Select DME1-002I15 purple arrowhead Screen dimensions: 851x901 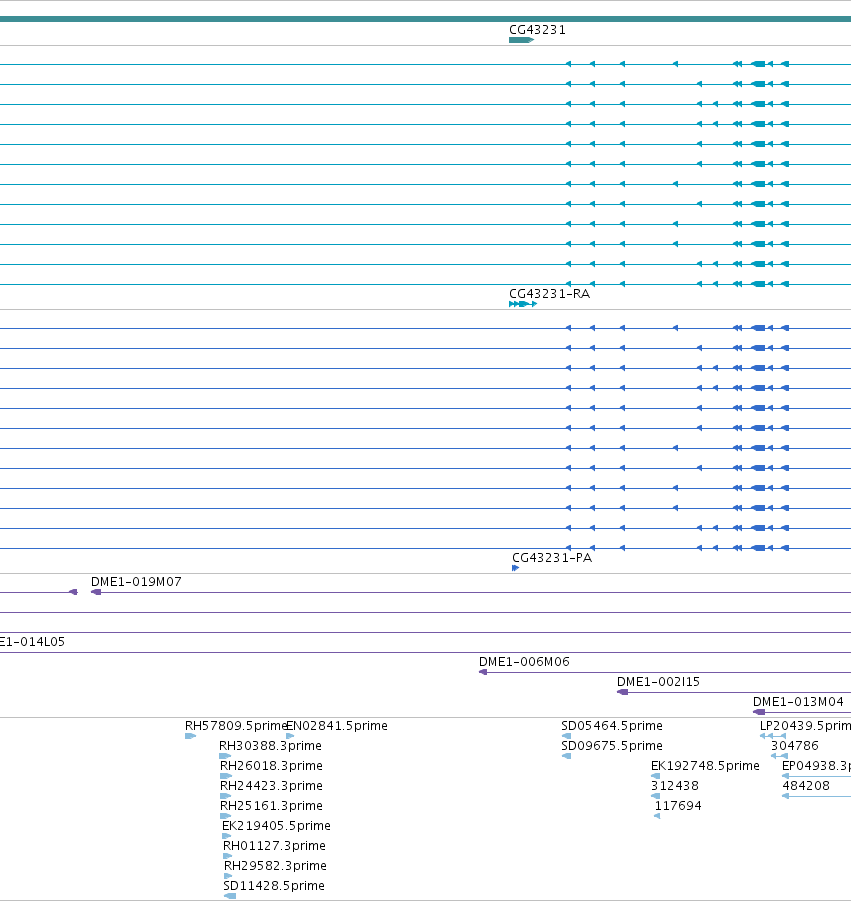[622, 692]
